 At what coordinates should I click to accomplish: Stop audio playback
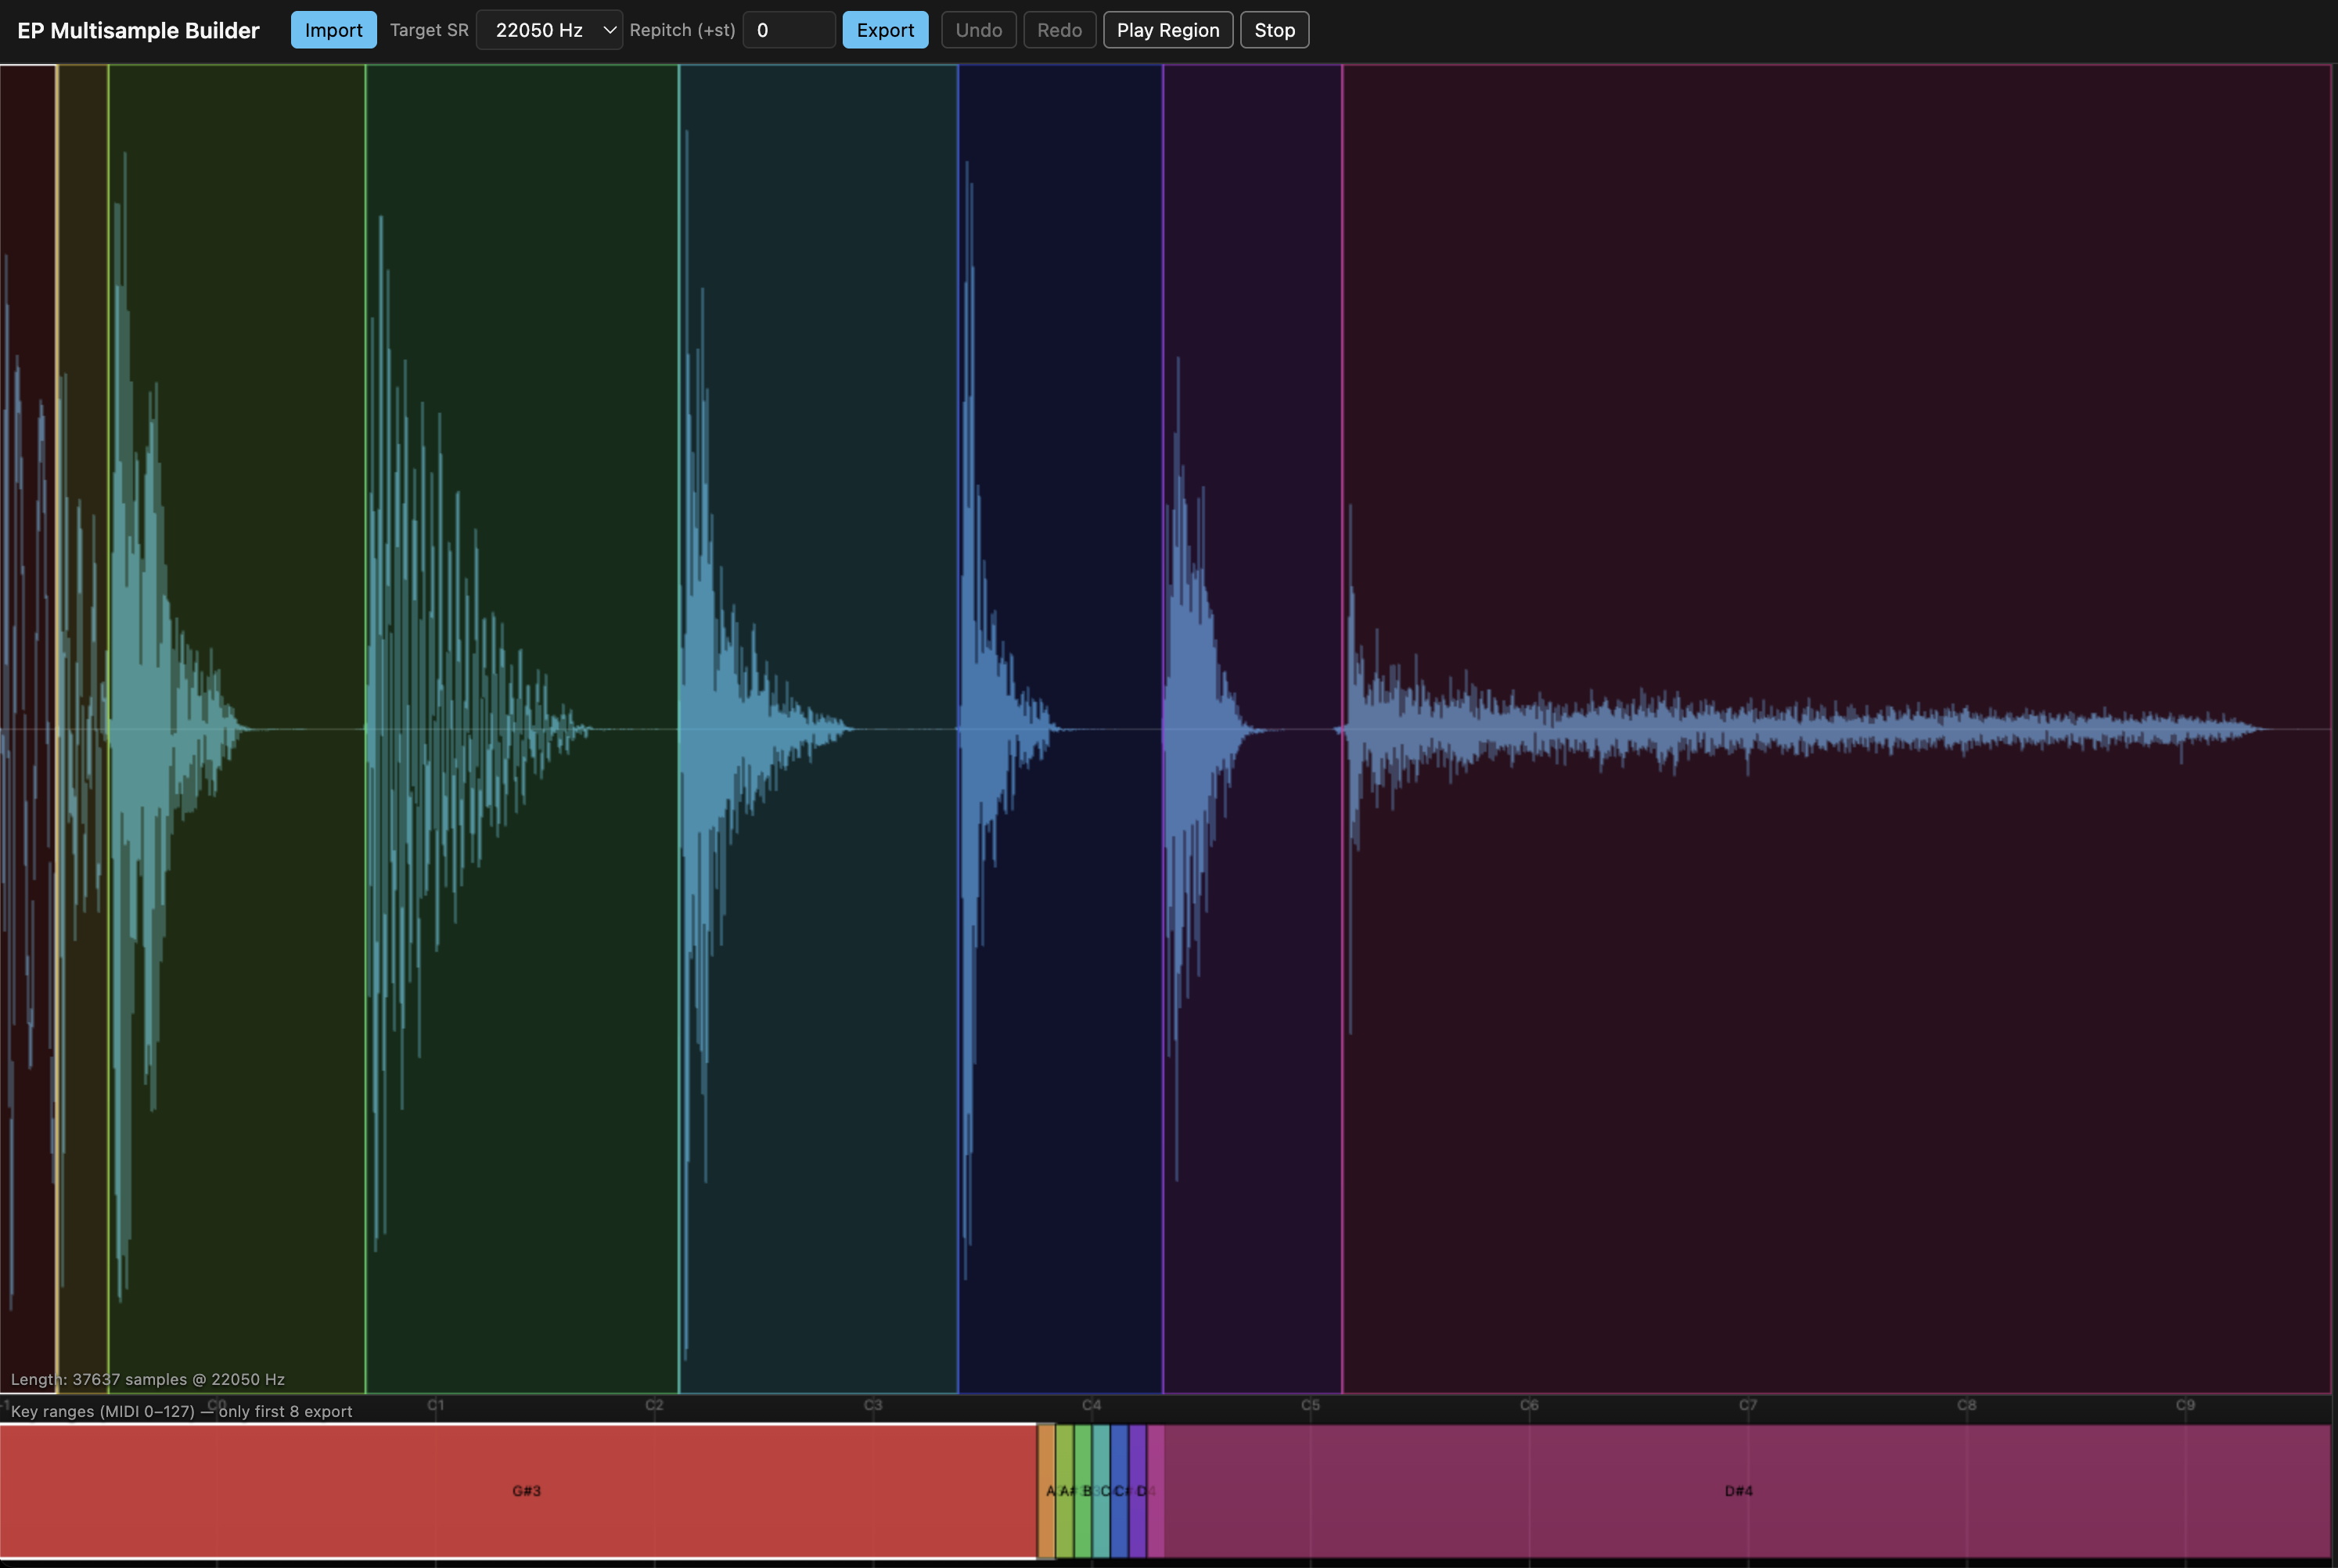tap(1274, 30)
